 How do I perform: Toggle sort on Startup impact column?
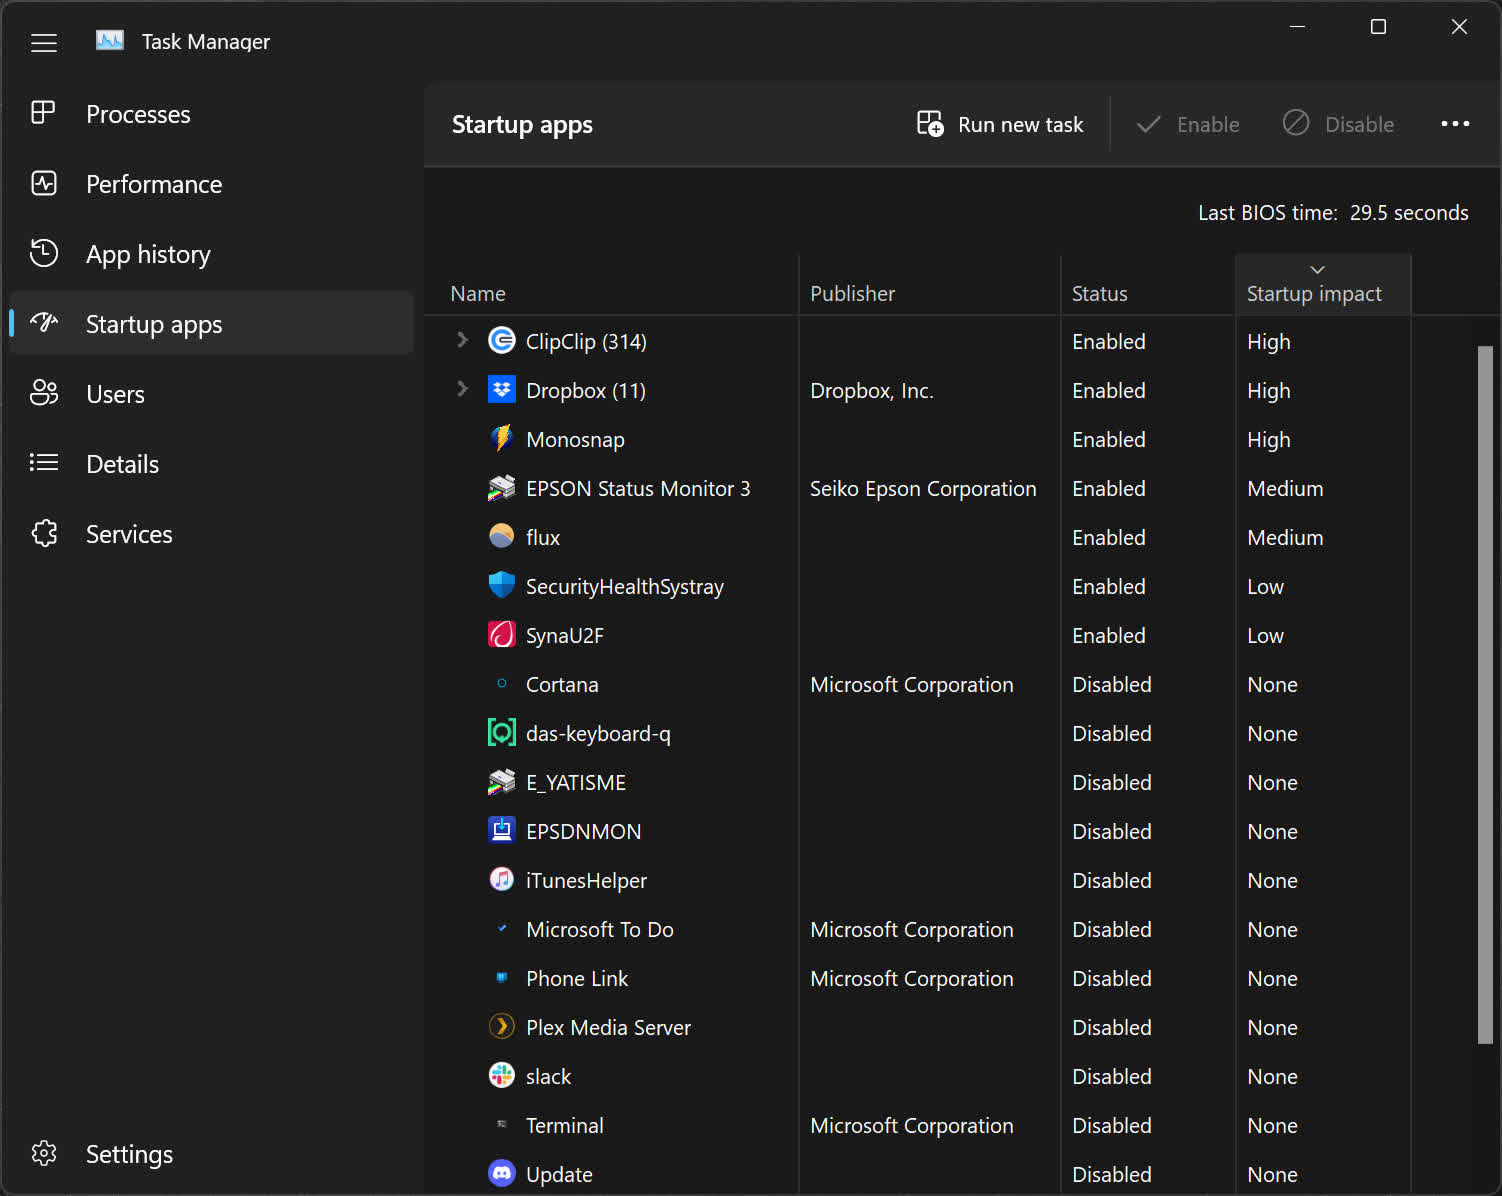point(1322,285)
